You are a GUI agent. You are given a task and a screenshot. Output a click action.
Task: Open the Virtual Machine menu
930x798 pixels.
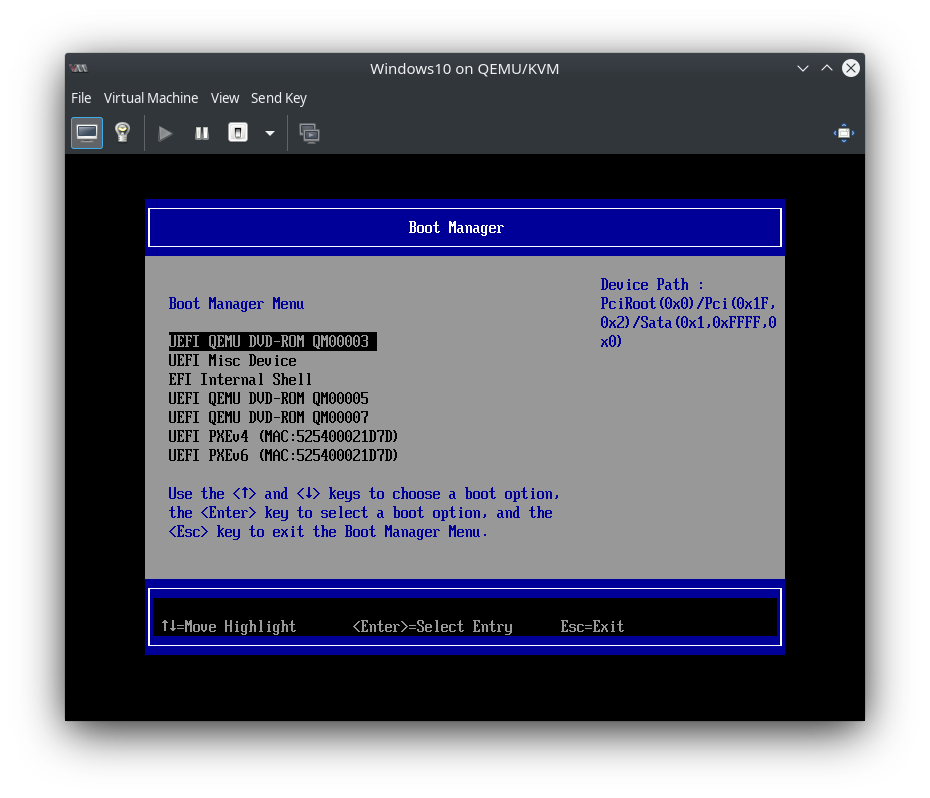(151, 98)
